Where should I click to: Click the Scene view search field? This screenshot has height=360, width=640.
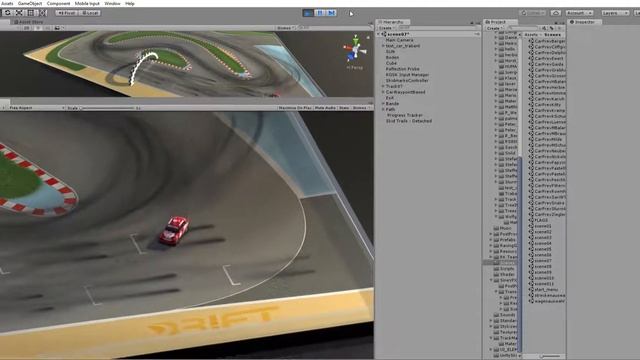click(333, 28)
